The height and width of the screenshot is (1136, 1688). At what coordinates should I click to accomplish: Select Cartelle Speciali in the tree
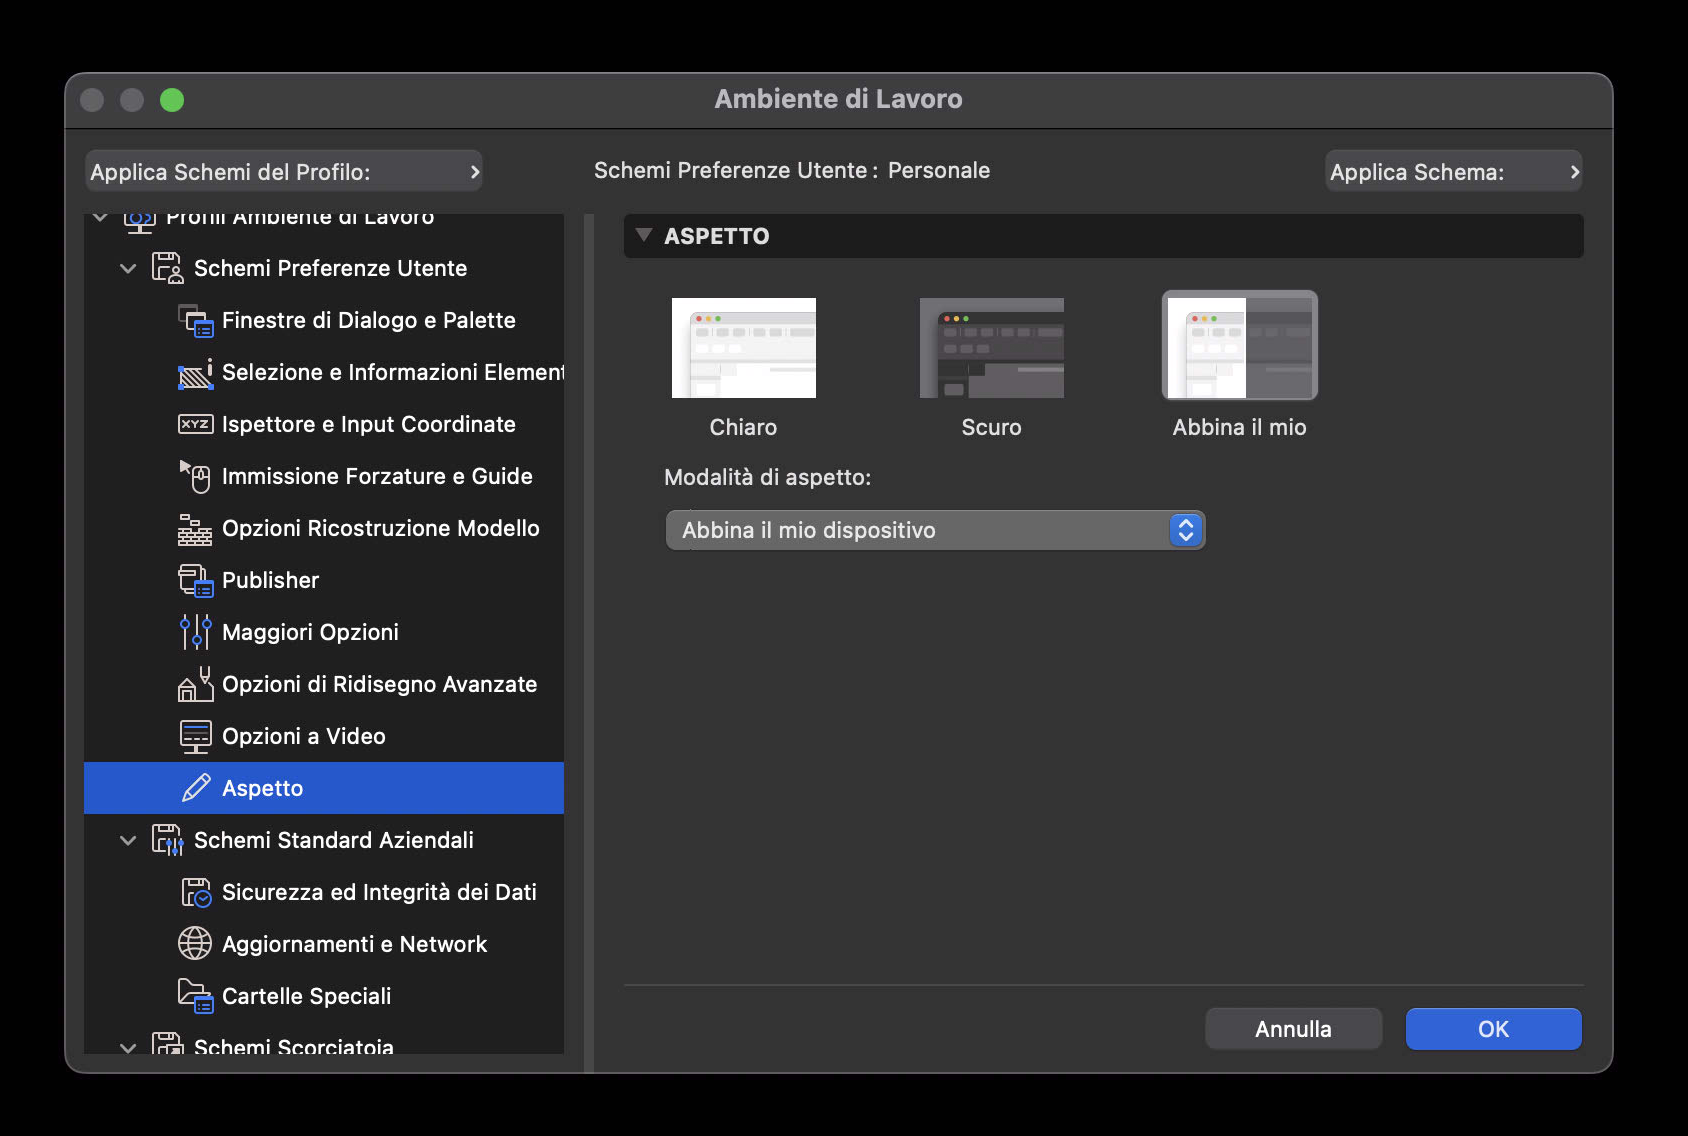point(306,996)
